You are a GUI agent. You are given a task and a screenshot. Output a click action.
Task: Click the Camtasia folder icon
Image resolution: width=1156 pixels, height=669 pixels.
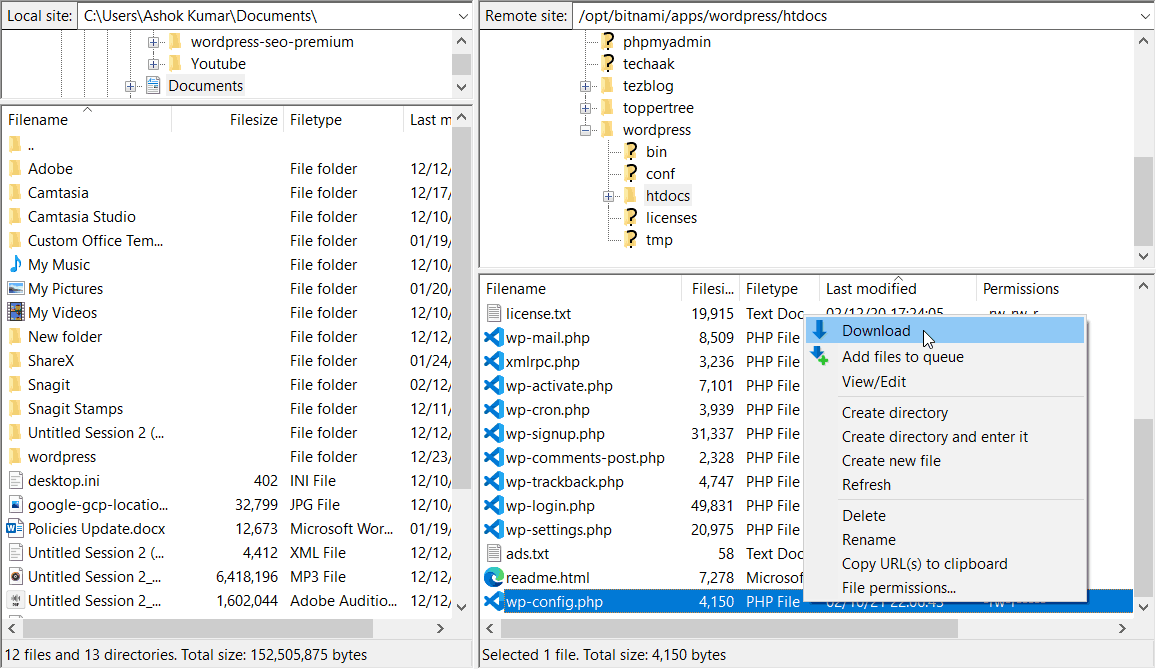[x=15, y=193]
